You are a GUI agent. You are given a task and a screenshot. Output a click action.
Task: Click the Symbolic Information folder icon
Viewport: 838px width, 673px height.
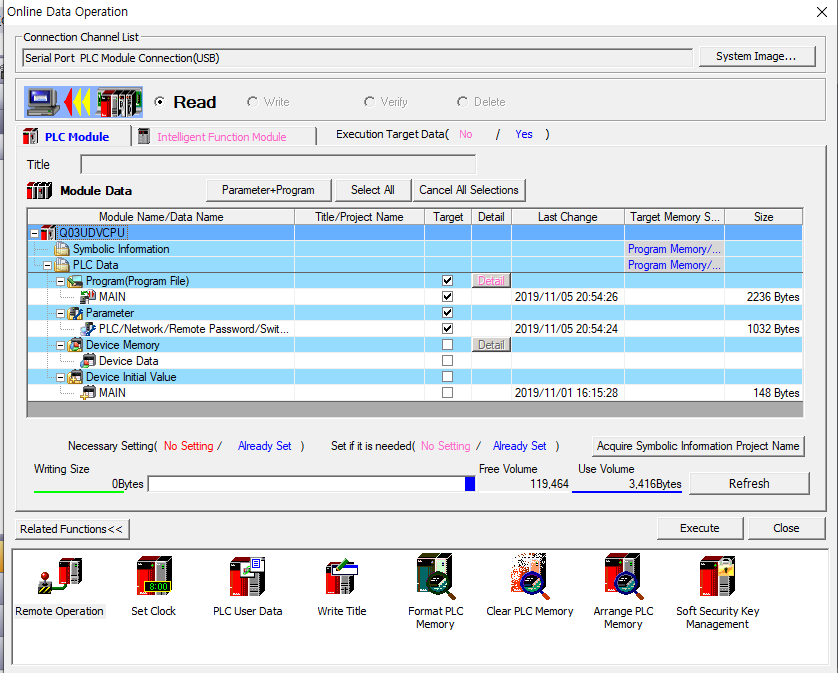point(62,249)
